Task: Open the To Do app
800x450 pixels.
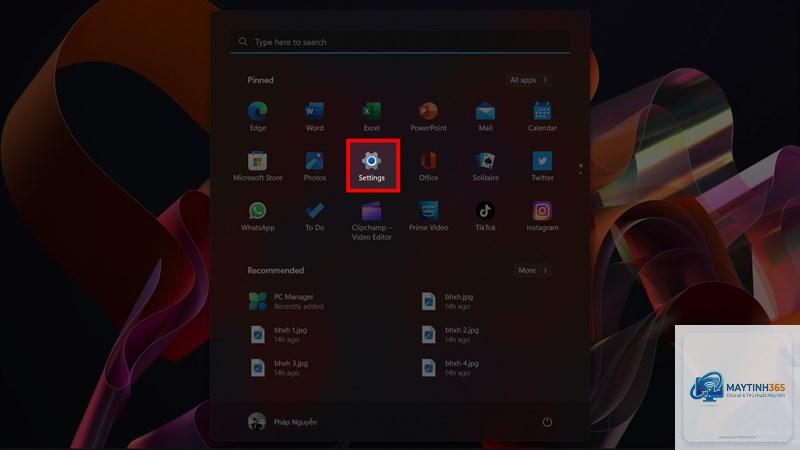Action: (x=314, y=216)
